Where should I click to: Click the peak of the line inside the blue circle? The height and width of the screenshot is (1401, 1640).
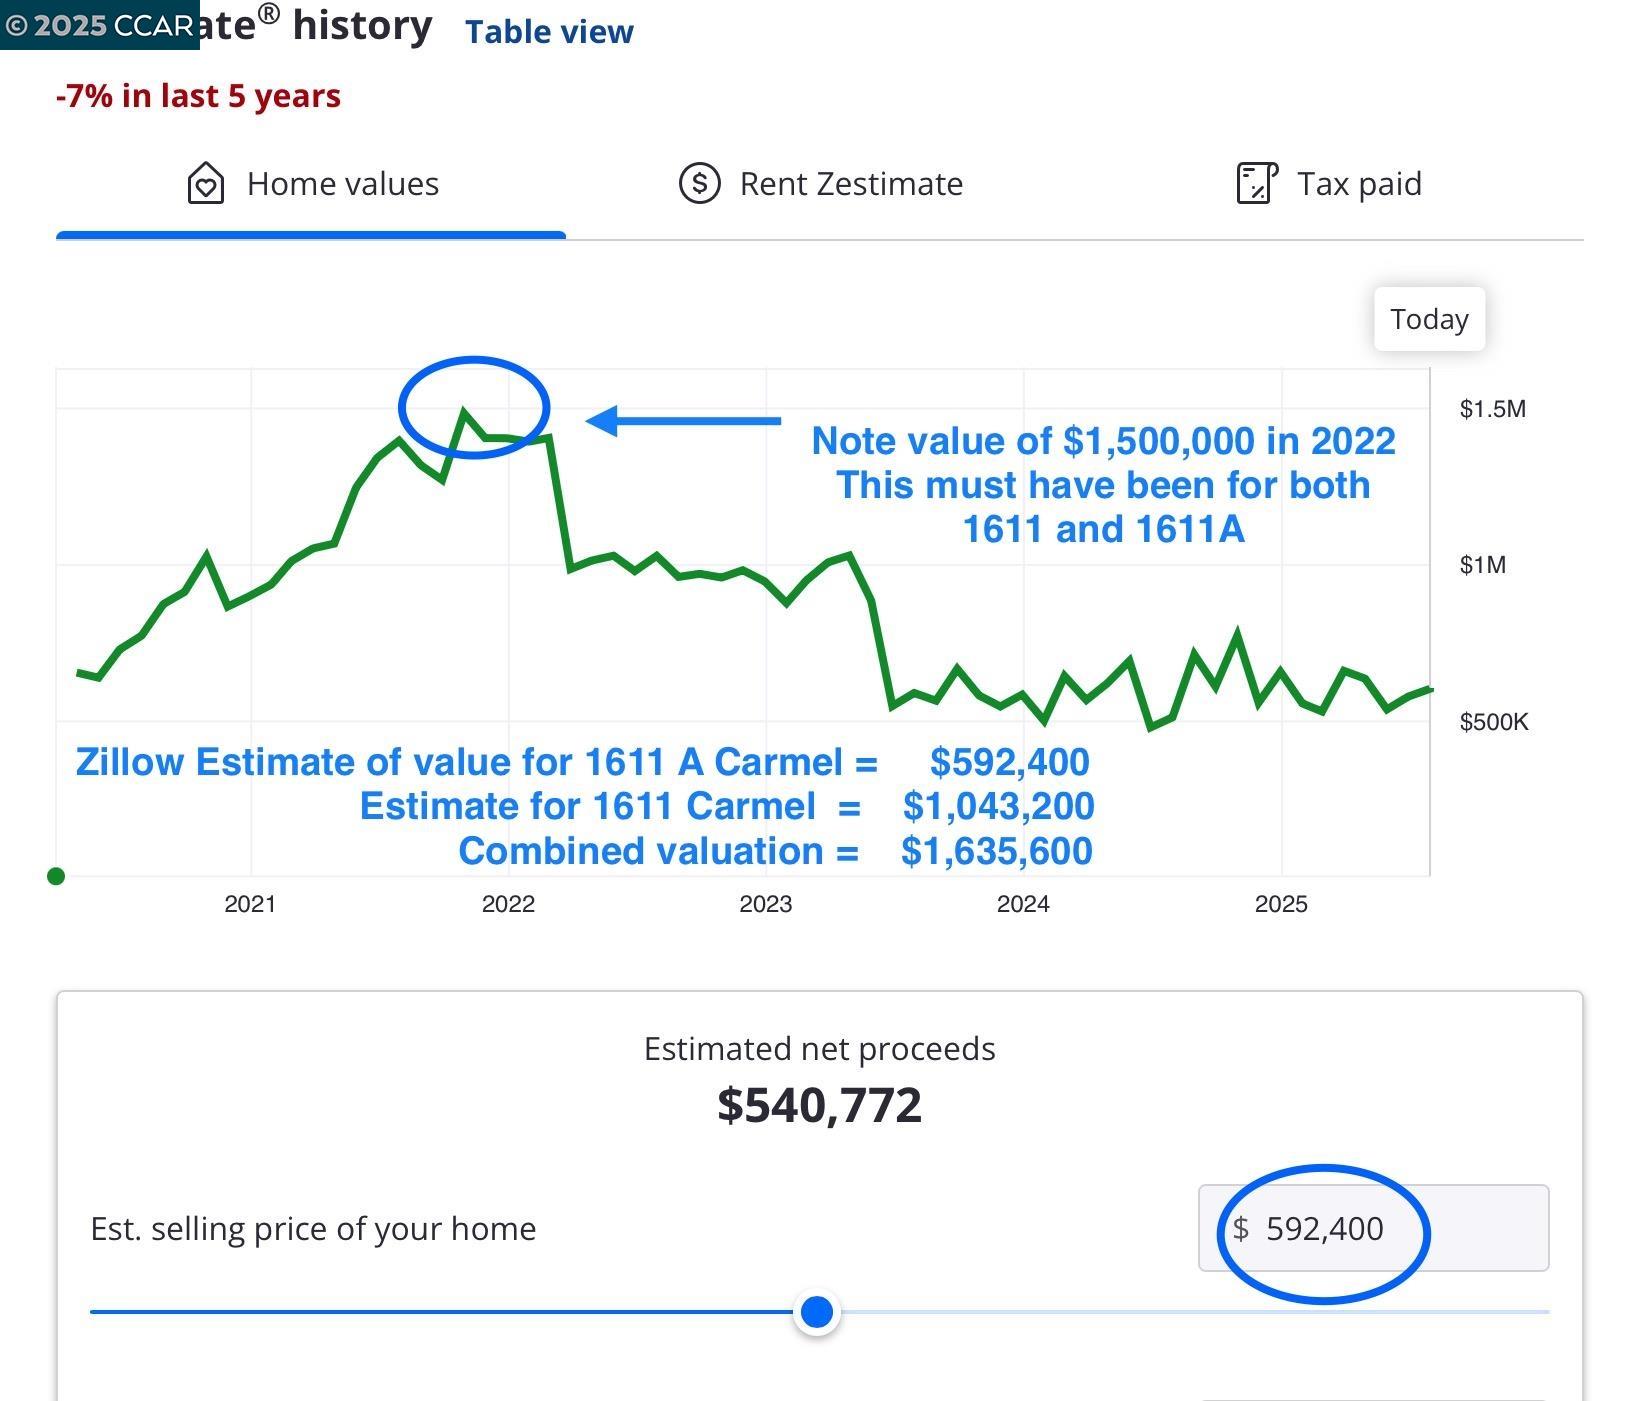[463, 411]
